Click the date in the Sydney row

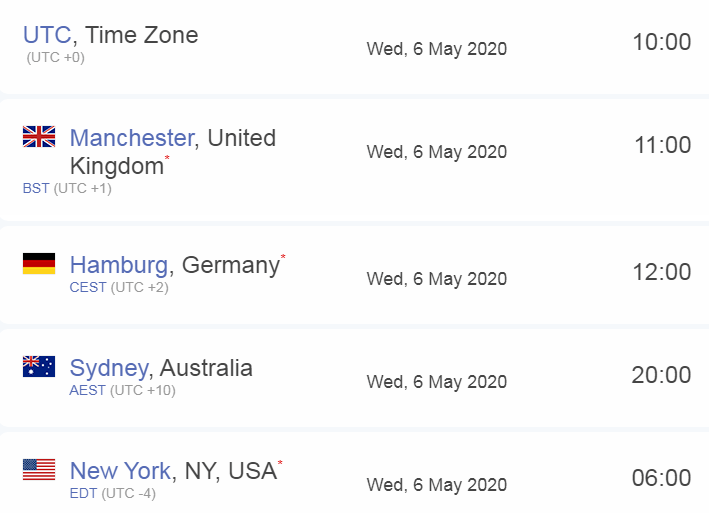click(437, 382)
